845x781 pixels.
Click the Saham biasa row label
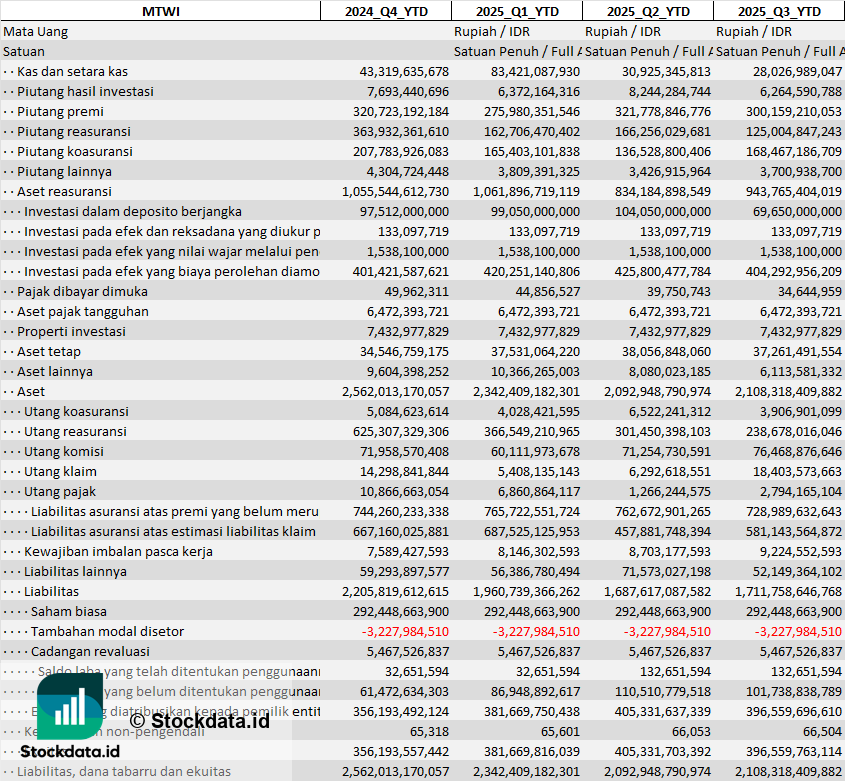pos(68,611)
